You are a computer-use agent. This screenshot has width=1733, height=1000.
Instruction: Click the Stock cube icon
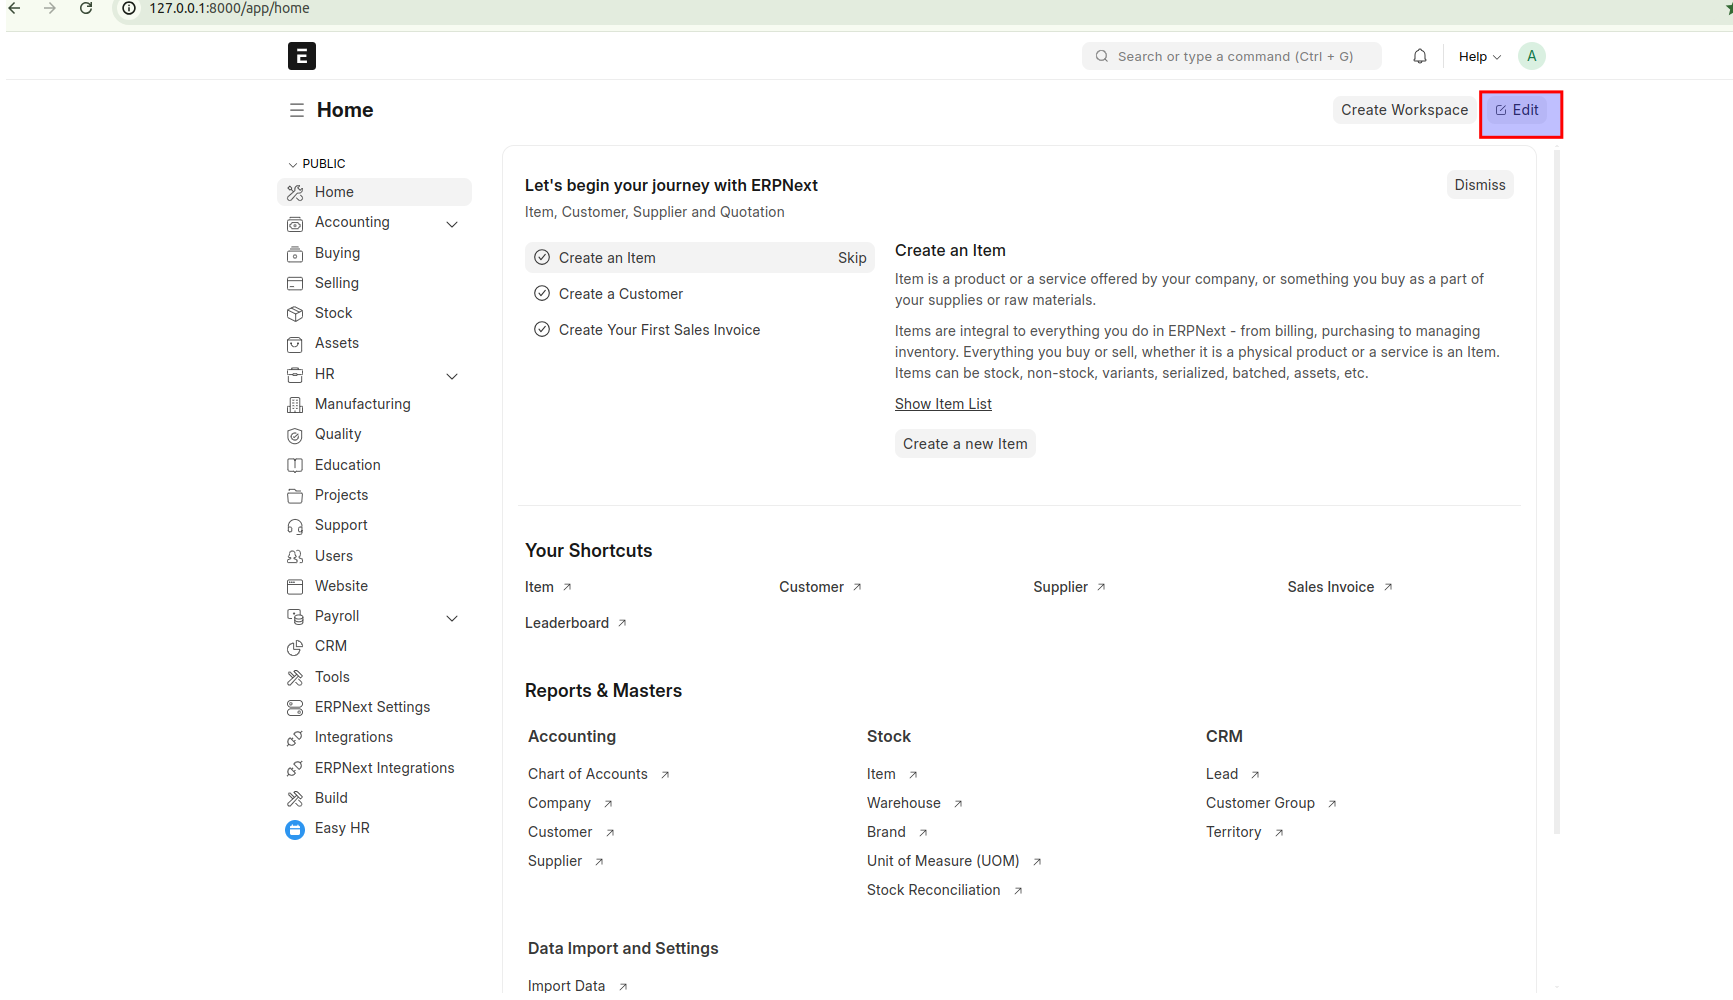pyautogui.click(x=295, y=314)
